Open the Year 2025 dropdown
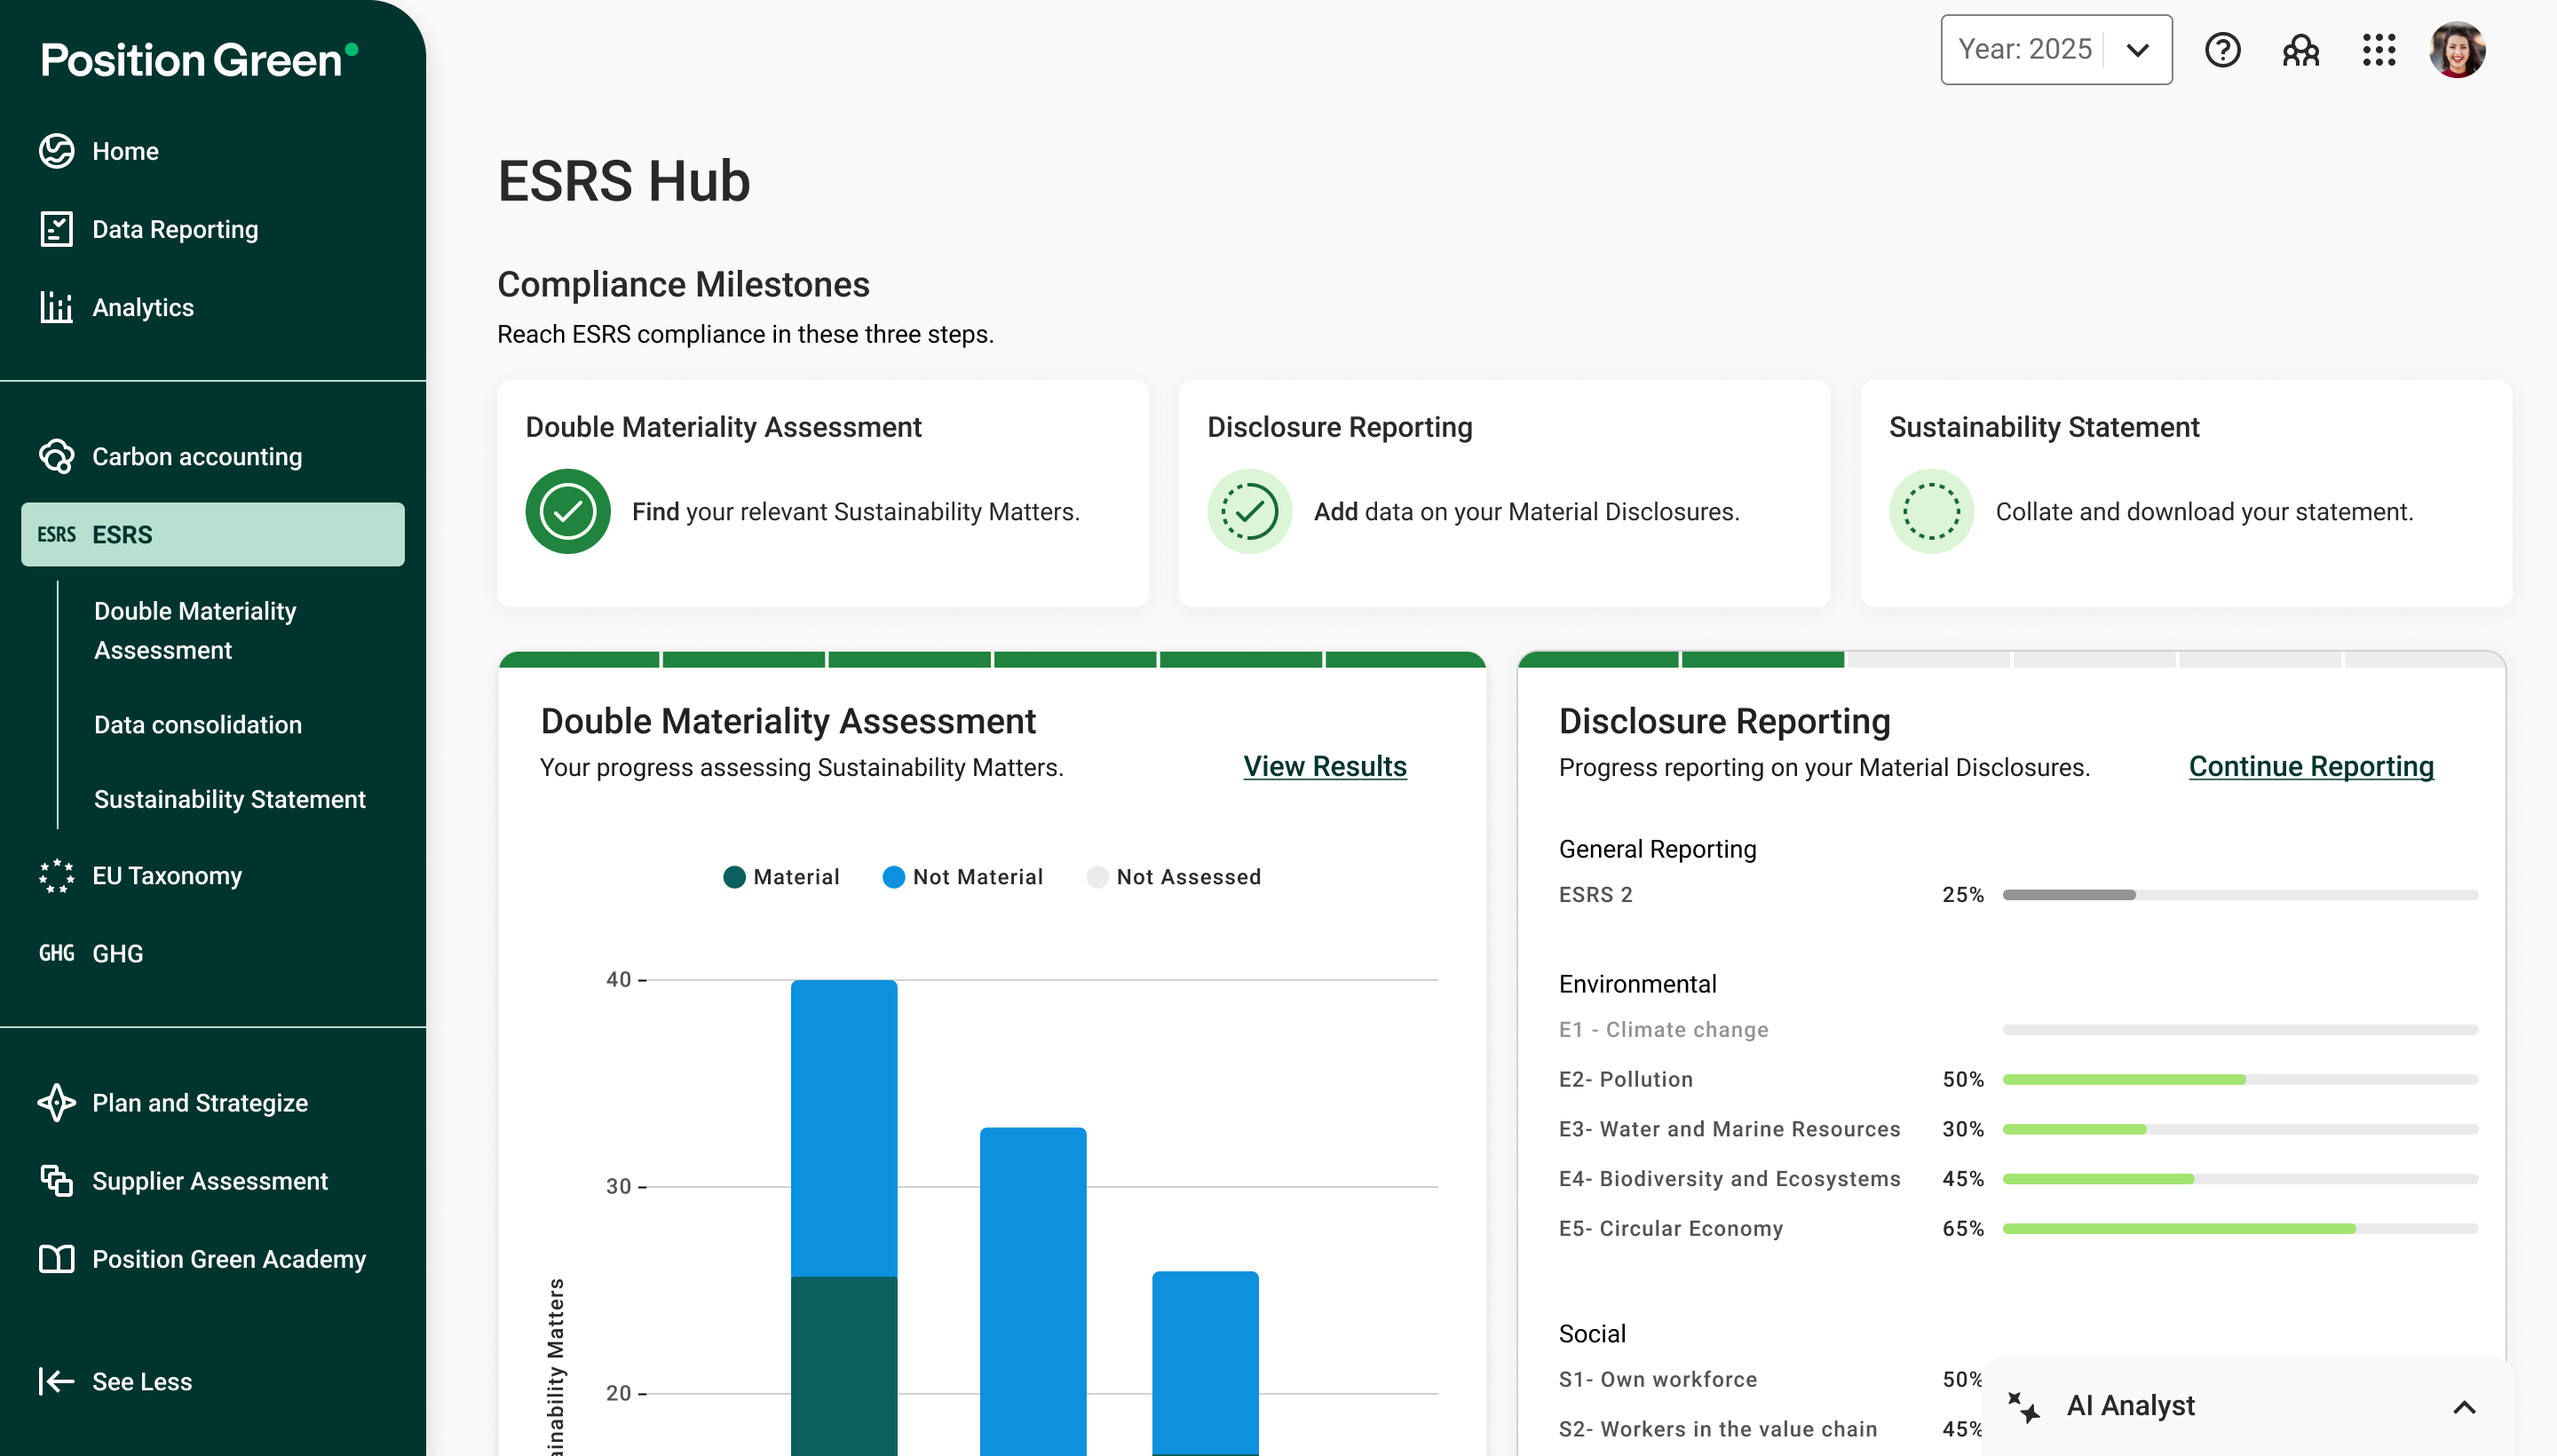2557x1456 pixels. click(2055, 50)
